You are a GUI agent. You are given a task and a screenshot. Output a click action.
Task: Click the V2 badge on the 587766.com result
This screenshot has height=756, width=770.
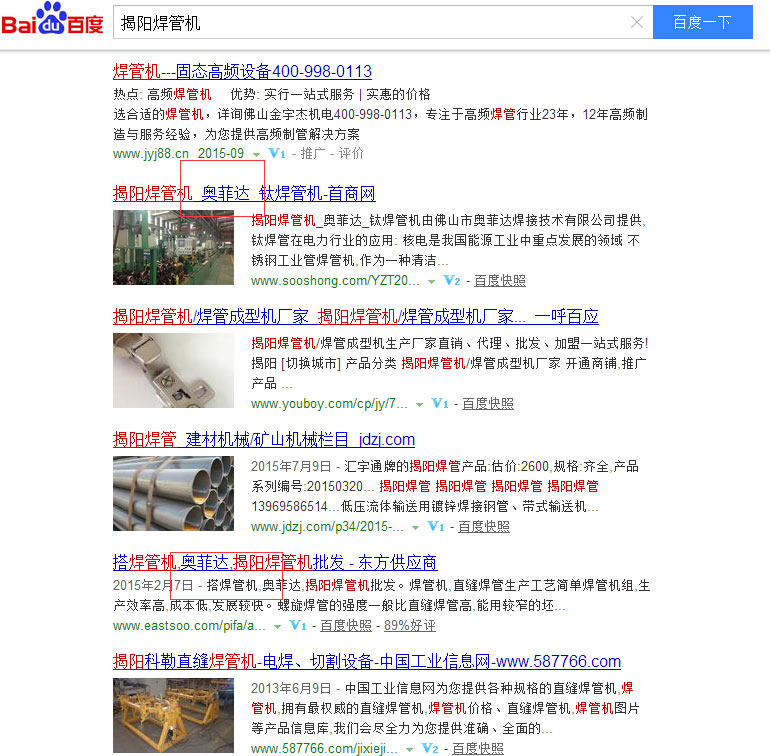click(x=430, y=749)
